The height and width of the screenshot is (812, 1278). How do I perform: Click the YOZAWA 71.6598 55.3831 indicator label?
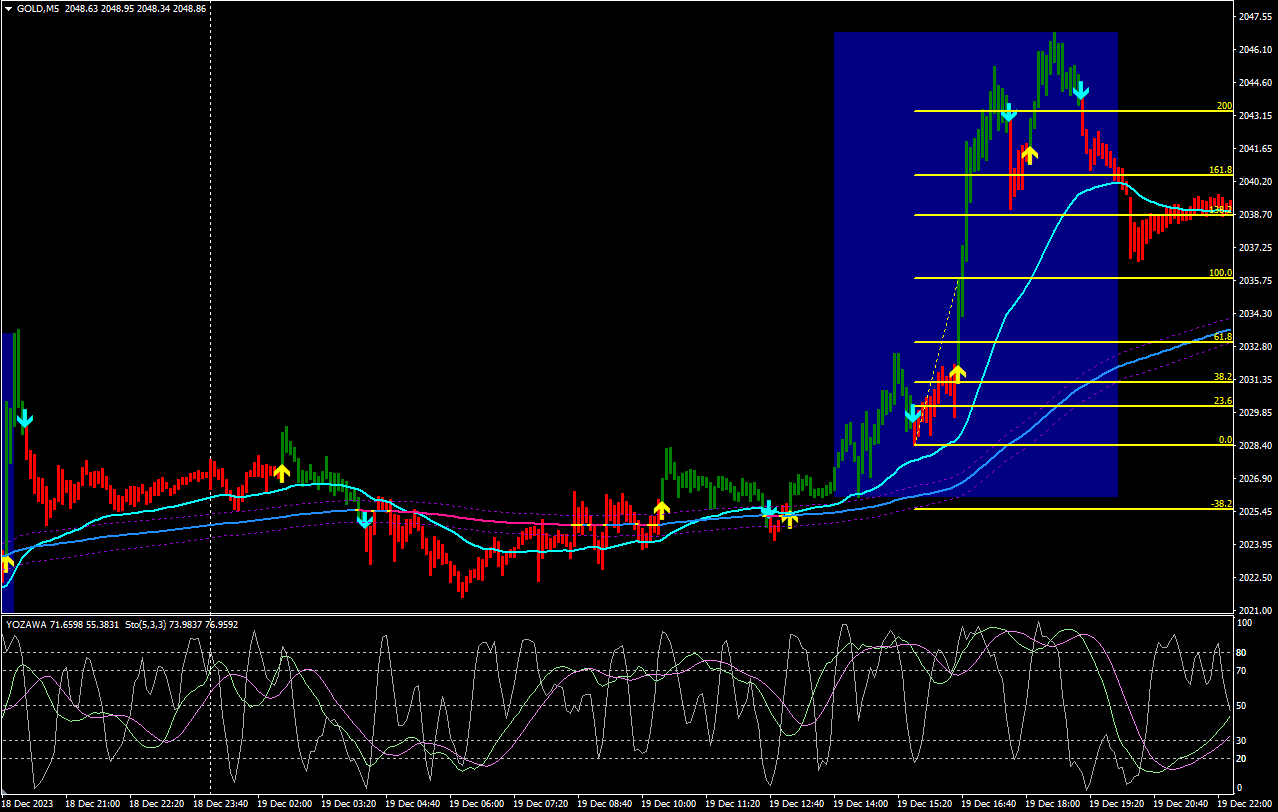(61, 624)
